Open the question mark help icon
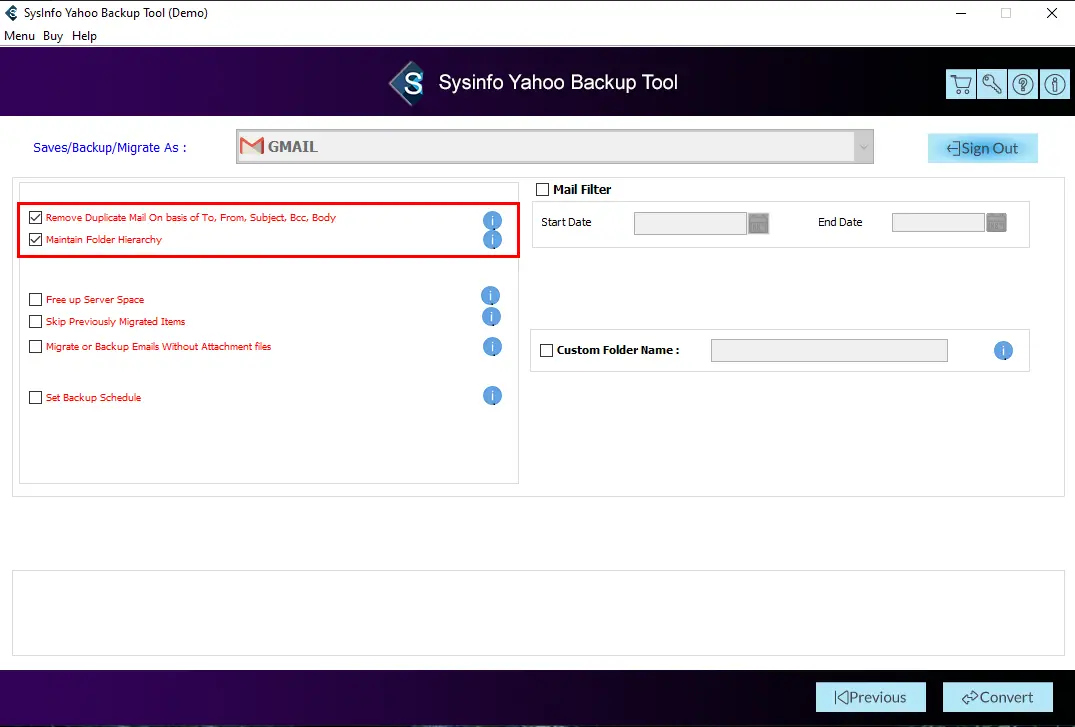 click(x=1023, y=85)
